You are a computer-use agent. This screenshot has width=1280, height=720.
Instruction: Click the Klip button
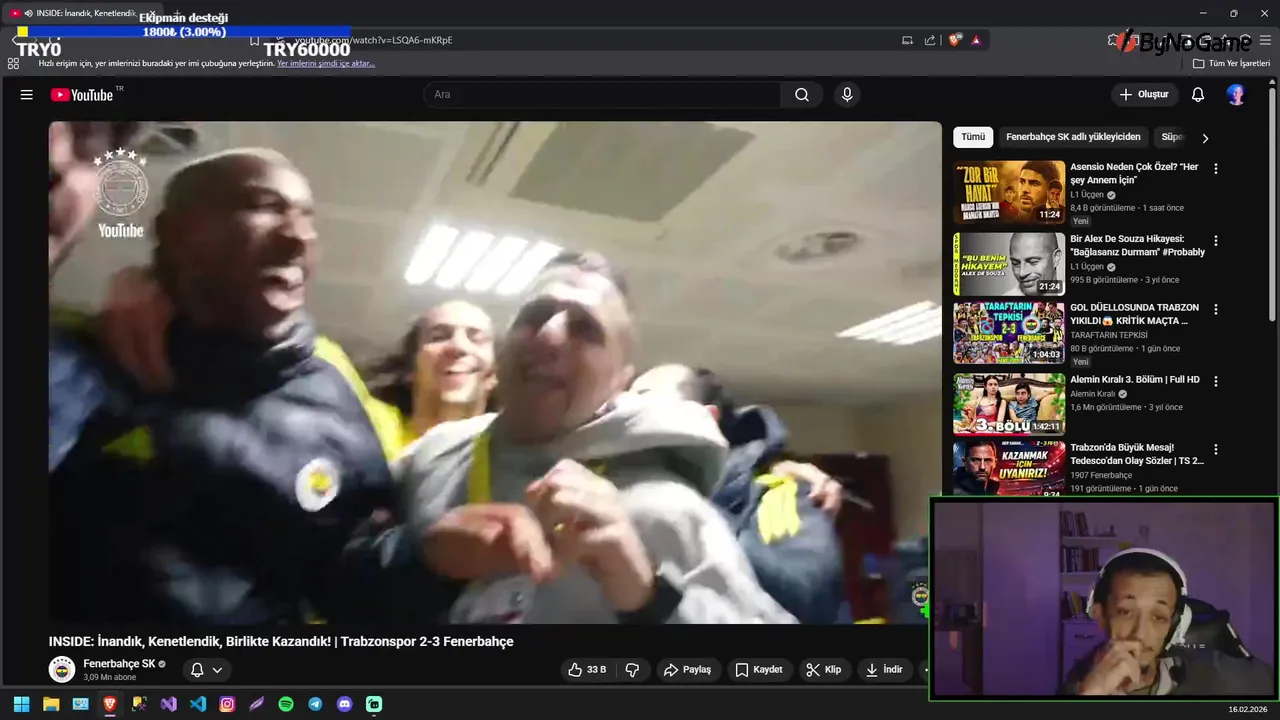(825, 670)
